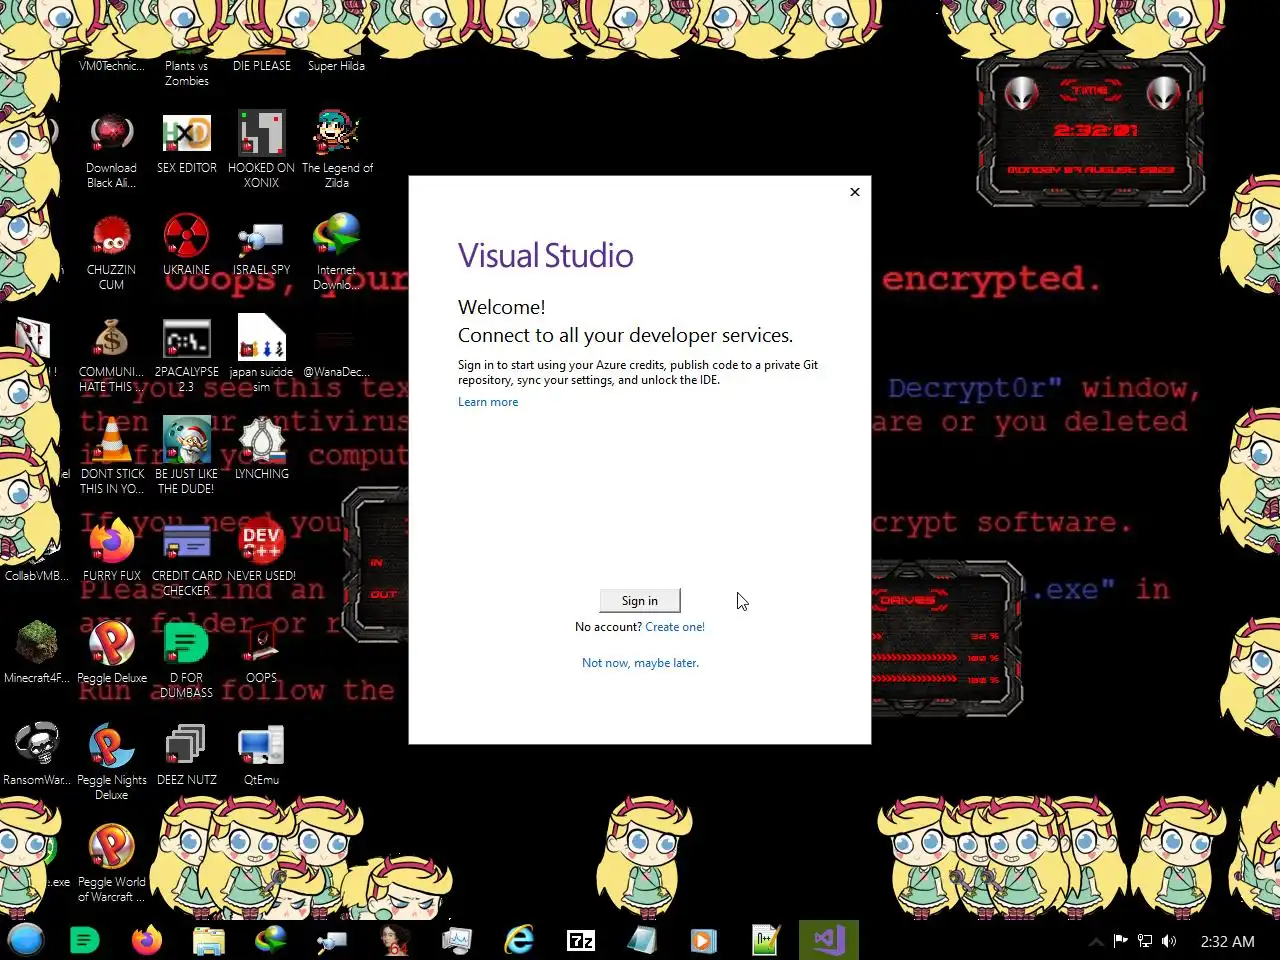Choose Not now, maybe later

[640, 663]
